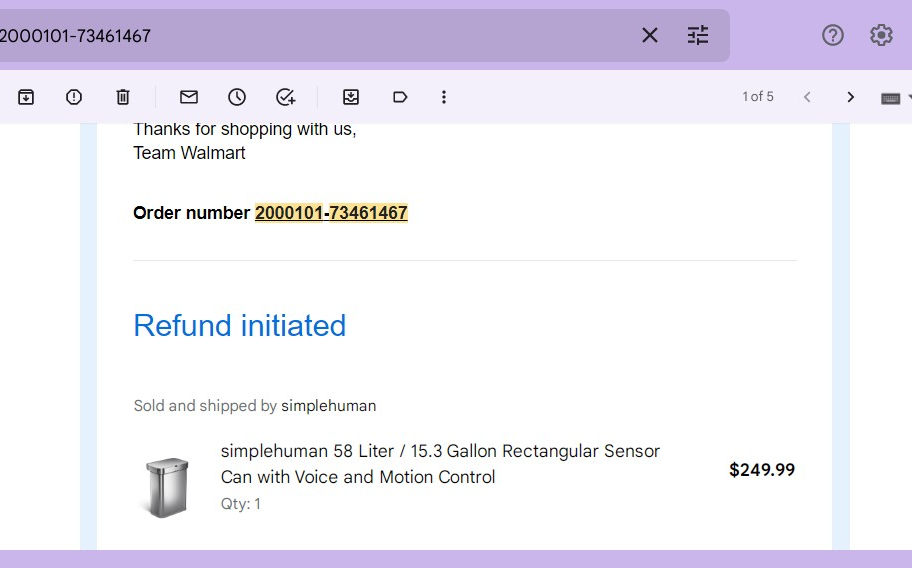Apply a label to this email
Image resolution: width=912 pixels, height=568 pixels.
pos(400,97)
